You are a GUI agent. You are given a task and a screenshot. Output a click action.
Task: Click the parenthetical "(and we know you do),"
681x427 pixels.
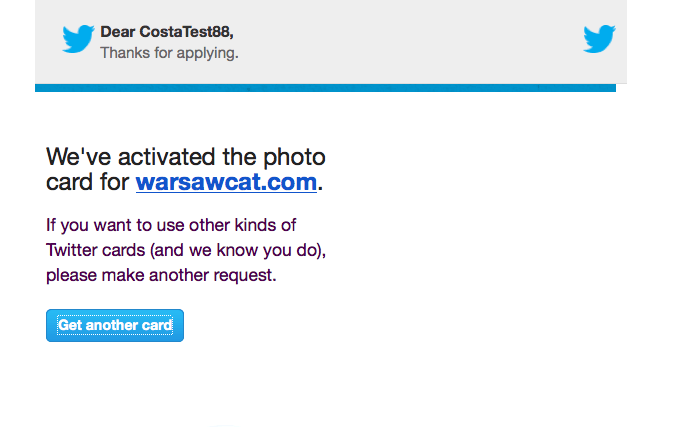[238, 251]
